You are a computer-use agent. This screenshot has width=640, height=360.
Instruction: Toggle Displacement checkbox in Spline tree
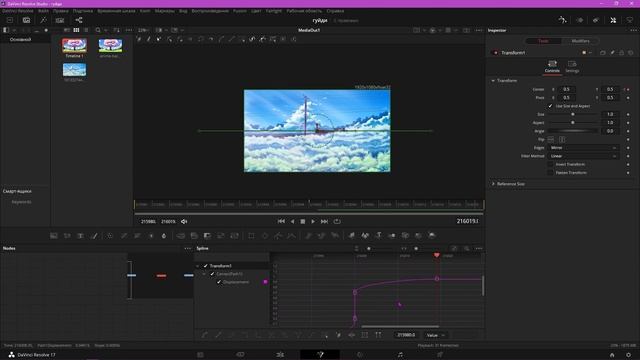[219, 282]
